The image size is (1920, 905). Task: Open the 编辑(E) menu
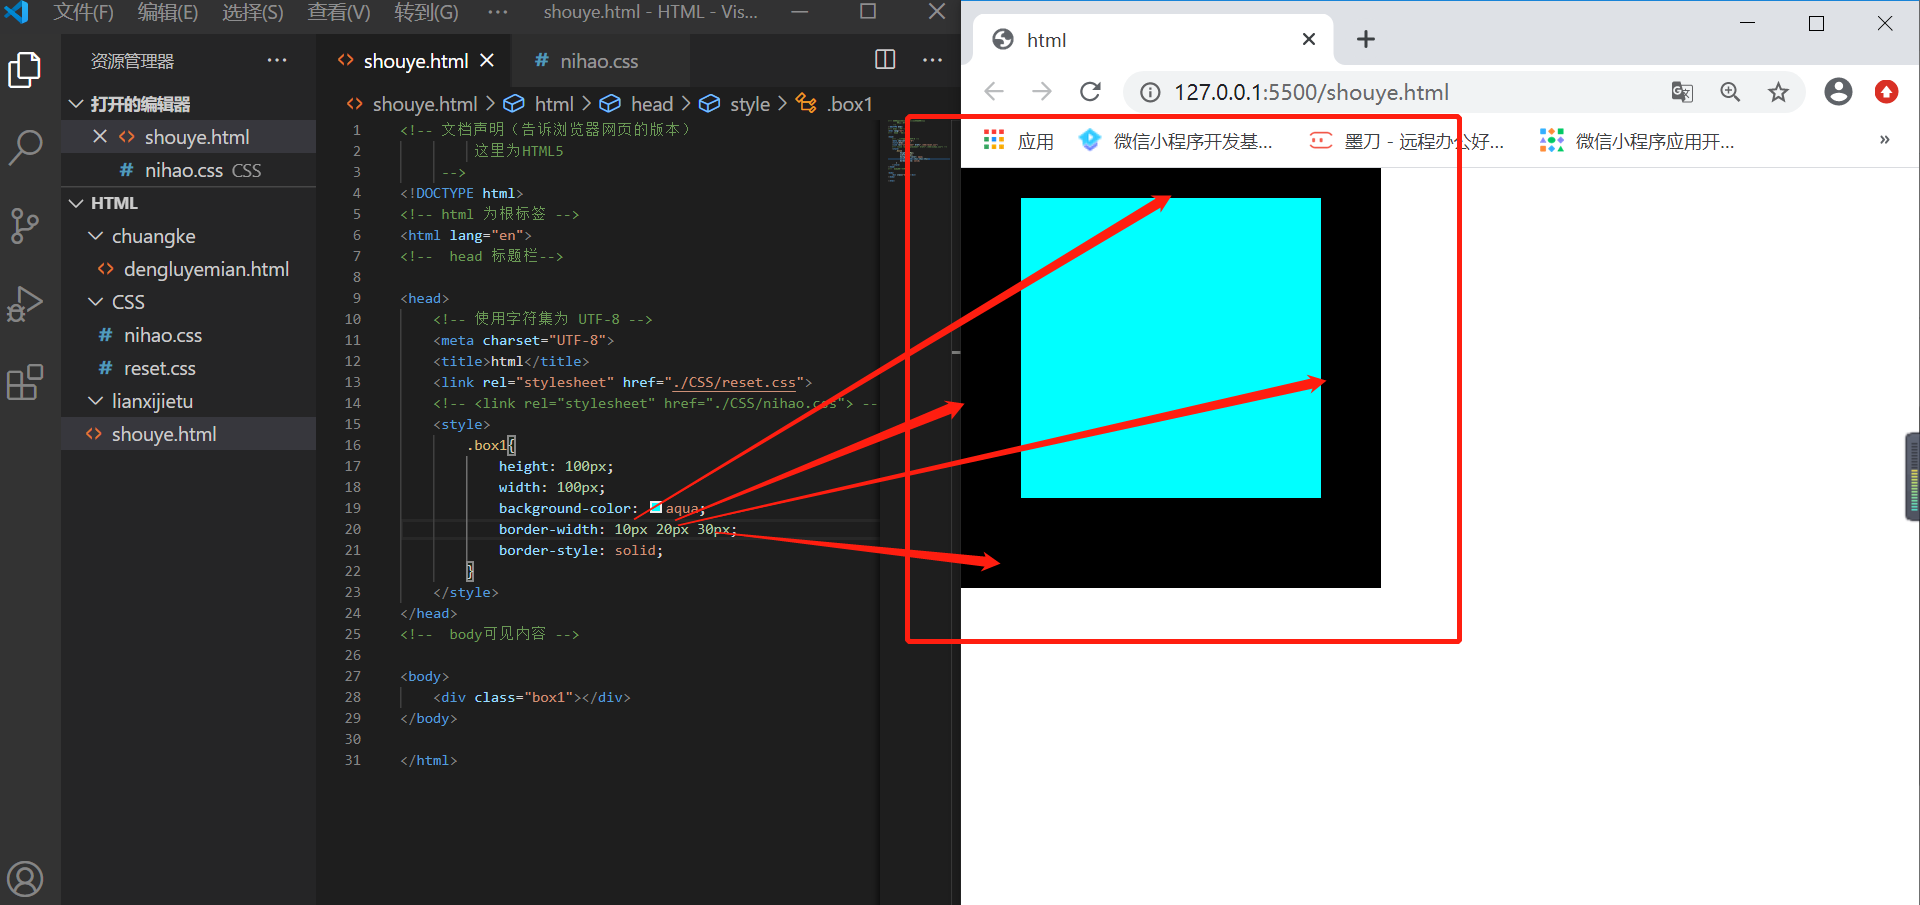coord(168,12)
